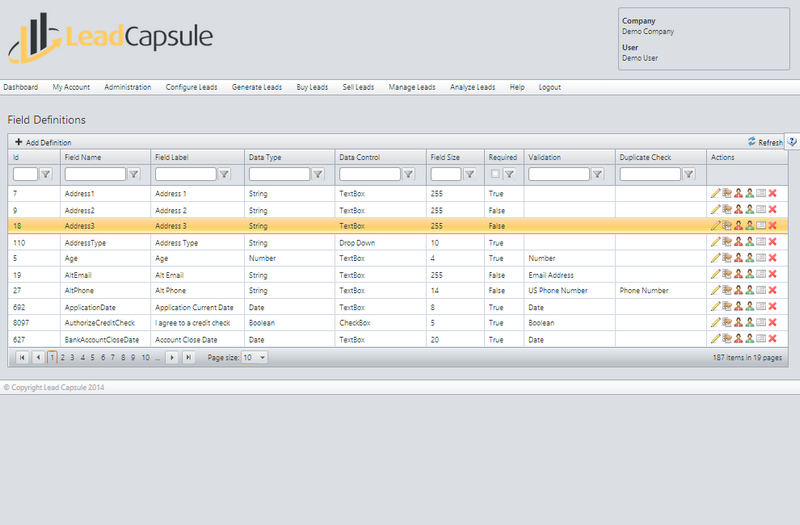The image size is (800, 525).
Task: Click the green user icon in AddressType row
Action: coord(749,242)
